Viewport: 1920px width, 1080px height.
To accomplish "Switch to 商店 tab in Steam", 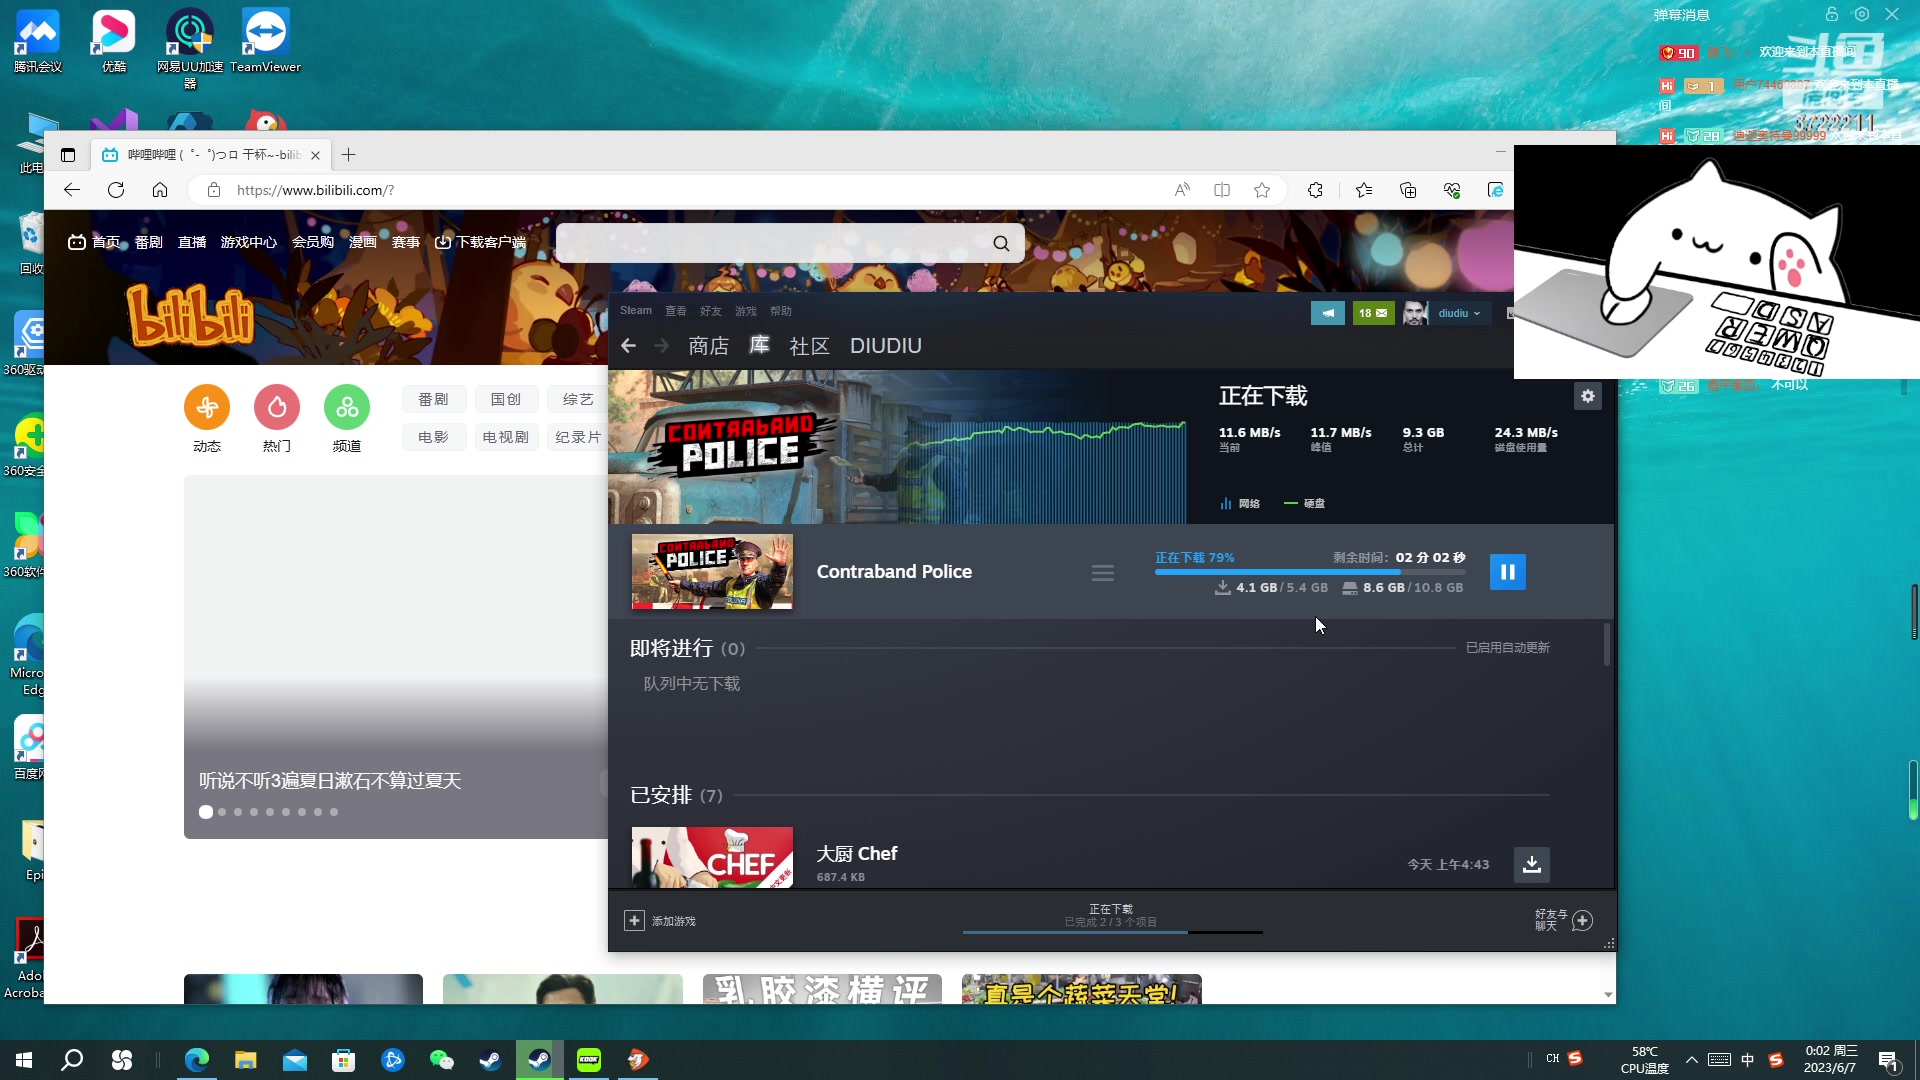I will pos(708,346).
